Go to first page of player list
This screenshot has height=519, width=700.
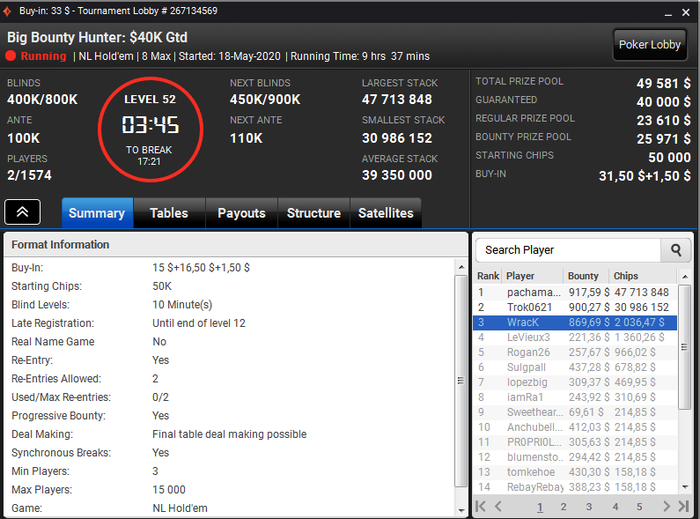pos(480,506)
